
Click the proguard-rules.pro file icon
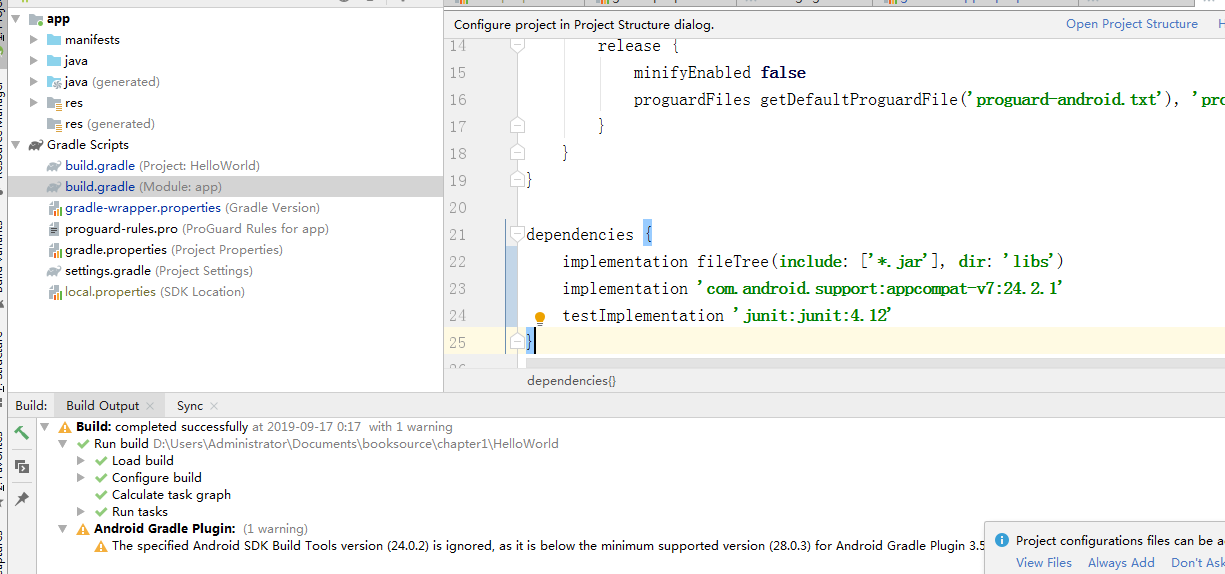click(55, 229)
